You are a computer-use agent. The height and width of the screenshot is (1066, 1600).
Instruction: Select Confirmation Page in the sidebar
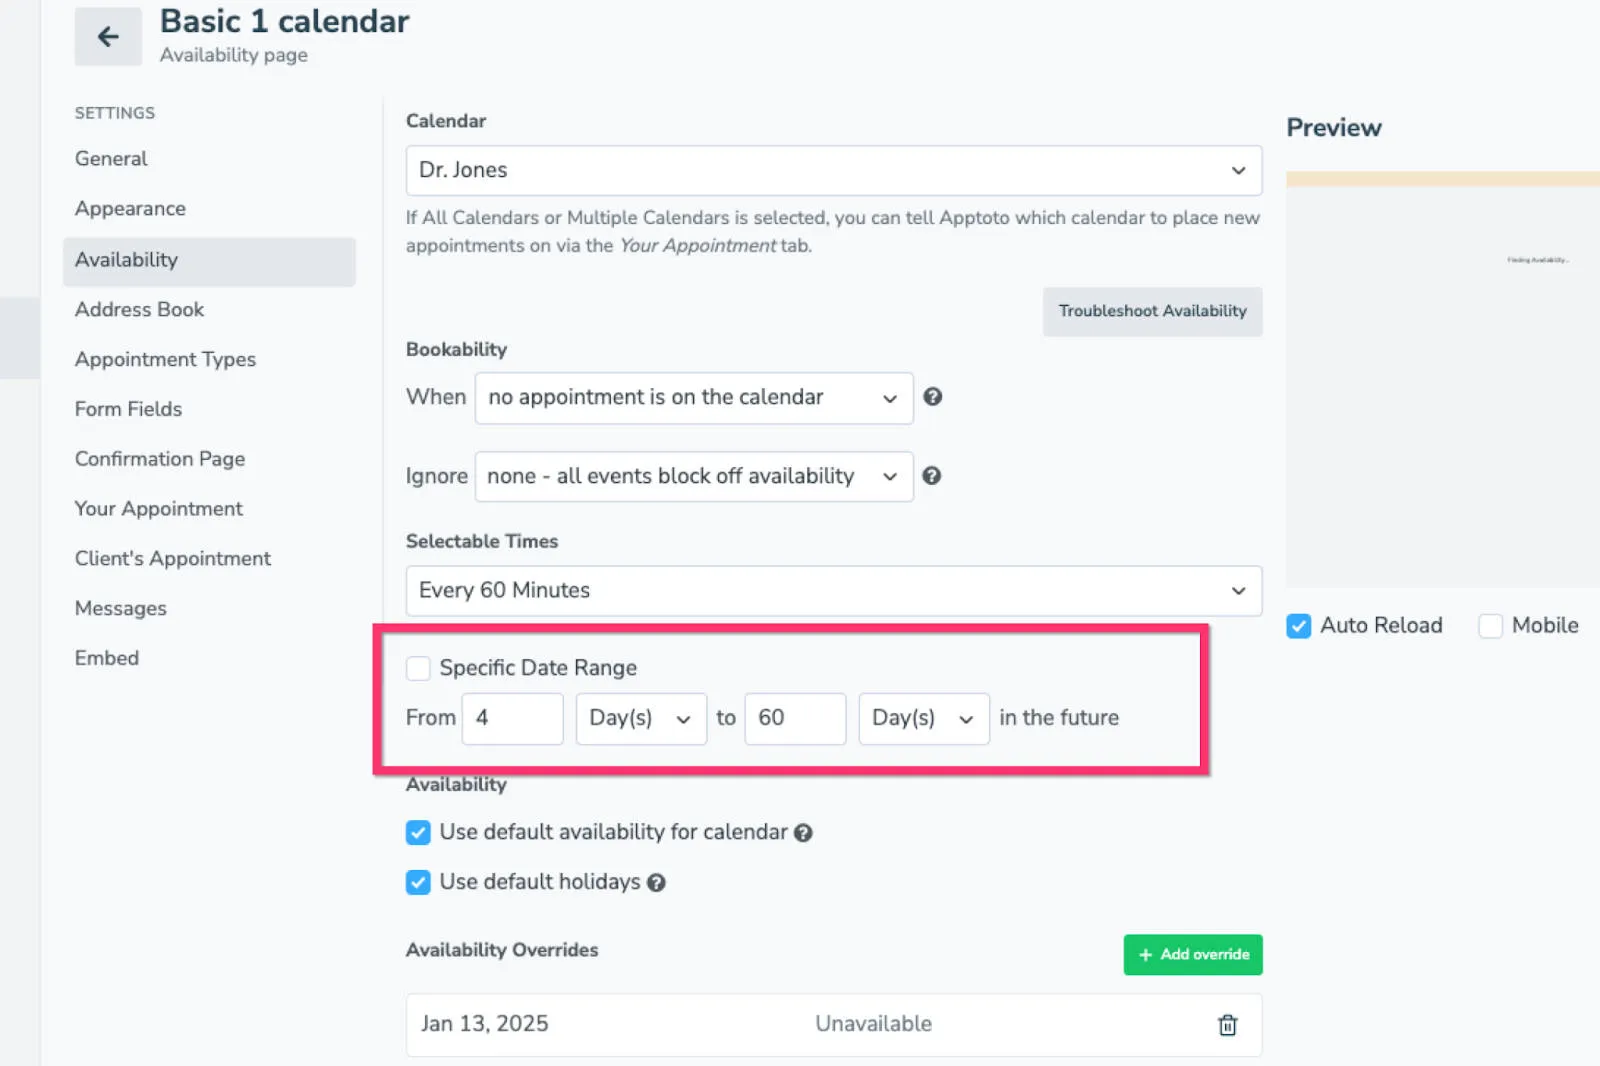(159, 459)
